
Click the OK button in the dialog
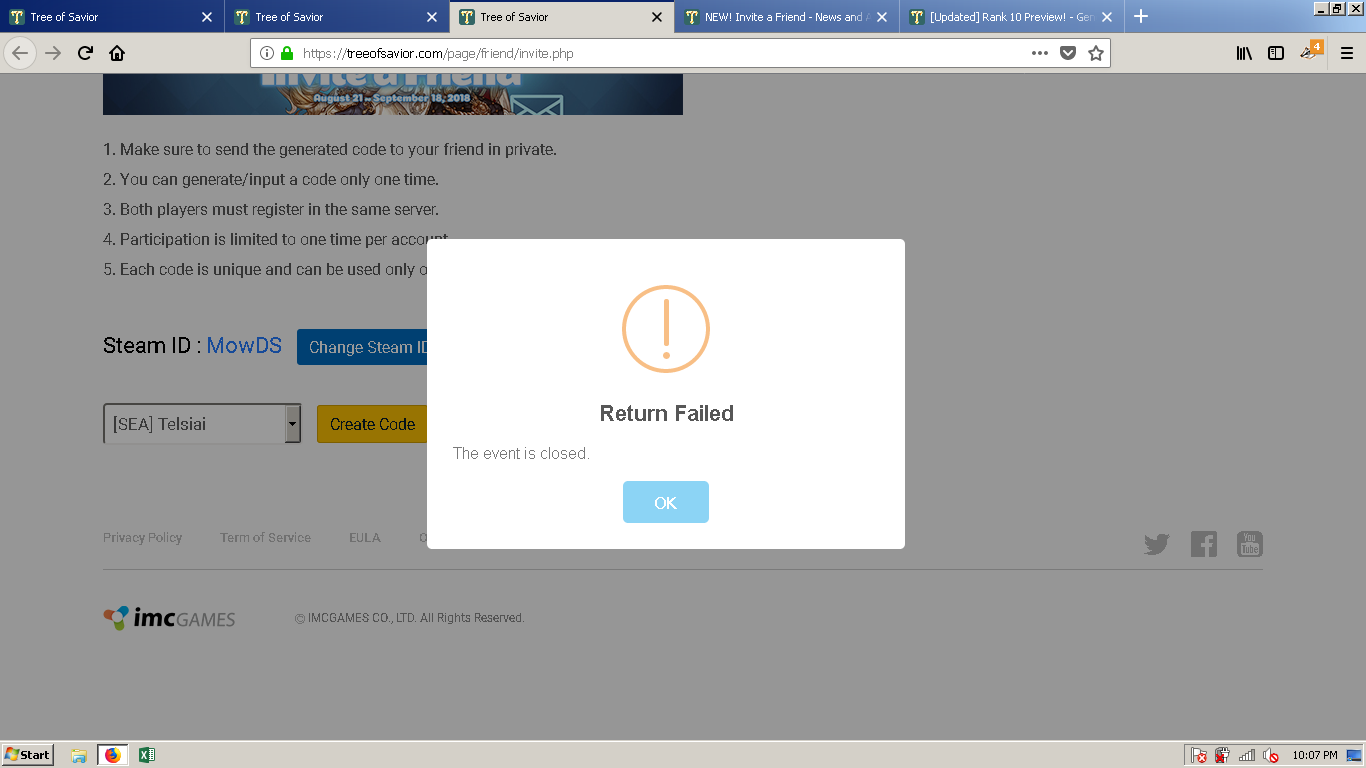point(665,502)
